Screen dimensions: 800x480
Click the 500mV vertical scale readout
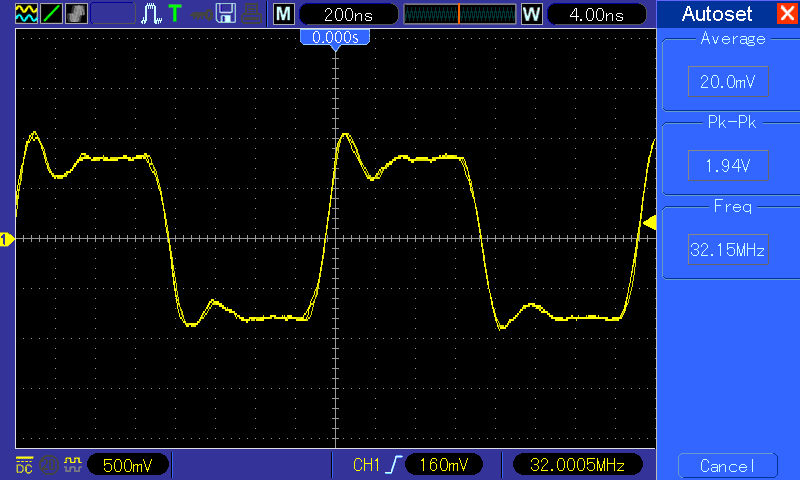click(128, 465)
